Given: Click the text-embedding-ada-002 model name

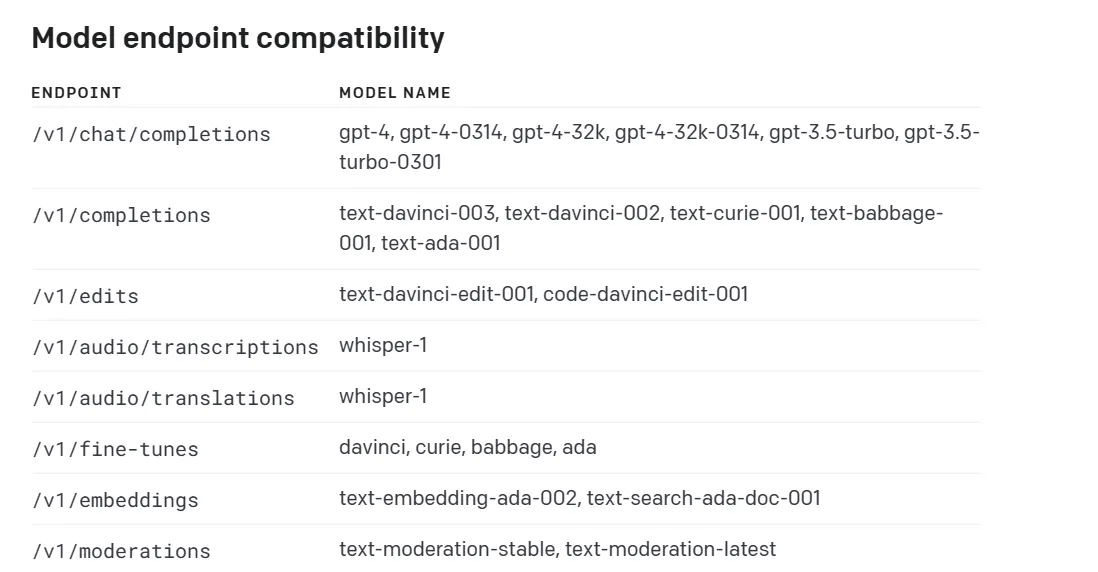Looking at the screenshot, I should (x=457, y=498).
